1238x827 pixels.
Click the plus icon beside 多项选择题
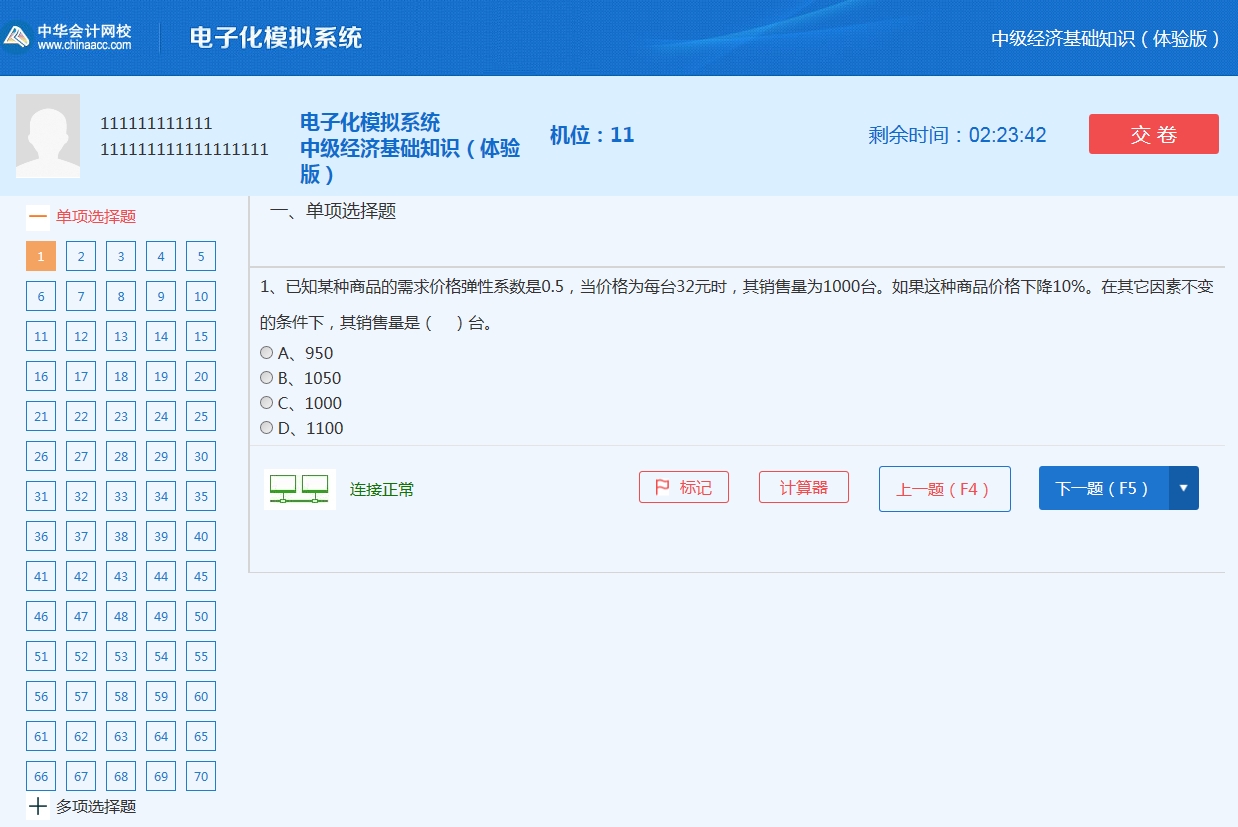click(38, 806)
